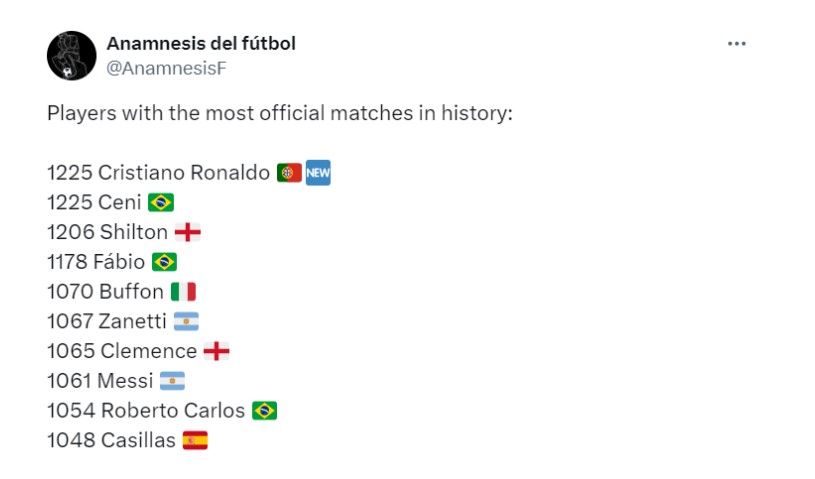Click the 1048 Casillas text line

pos(111,440)
